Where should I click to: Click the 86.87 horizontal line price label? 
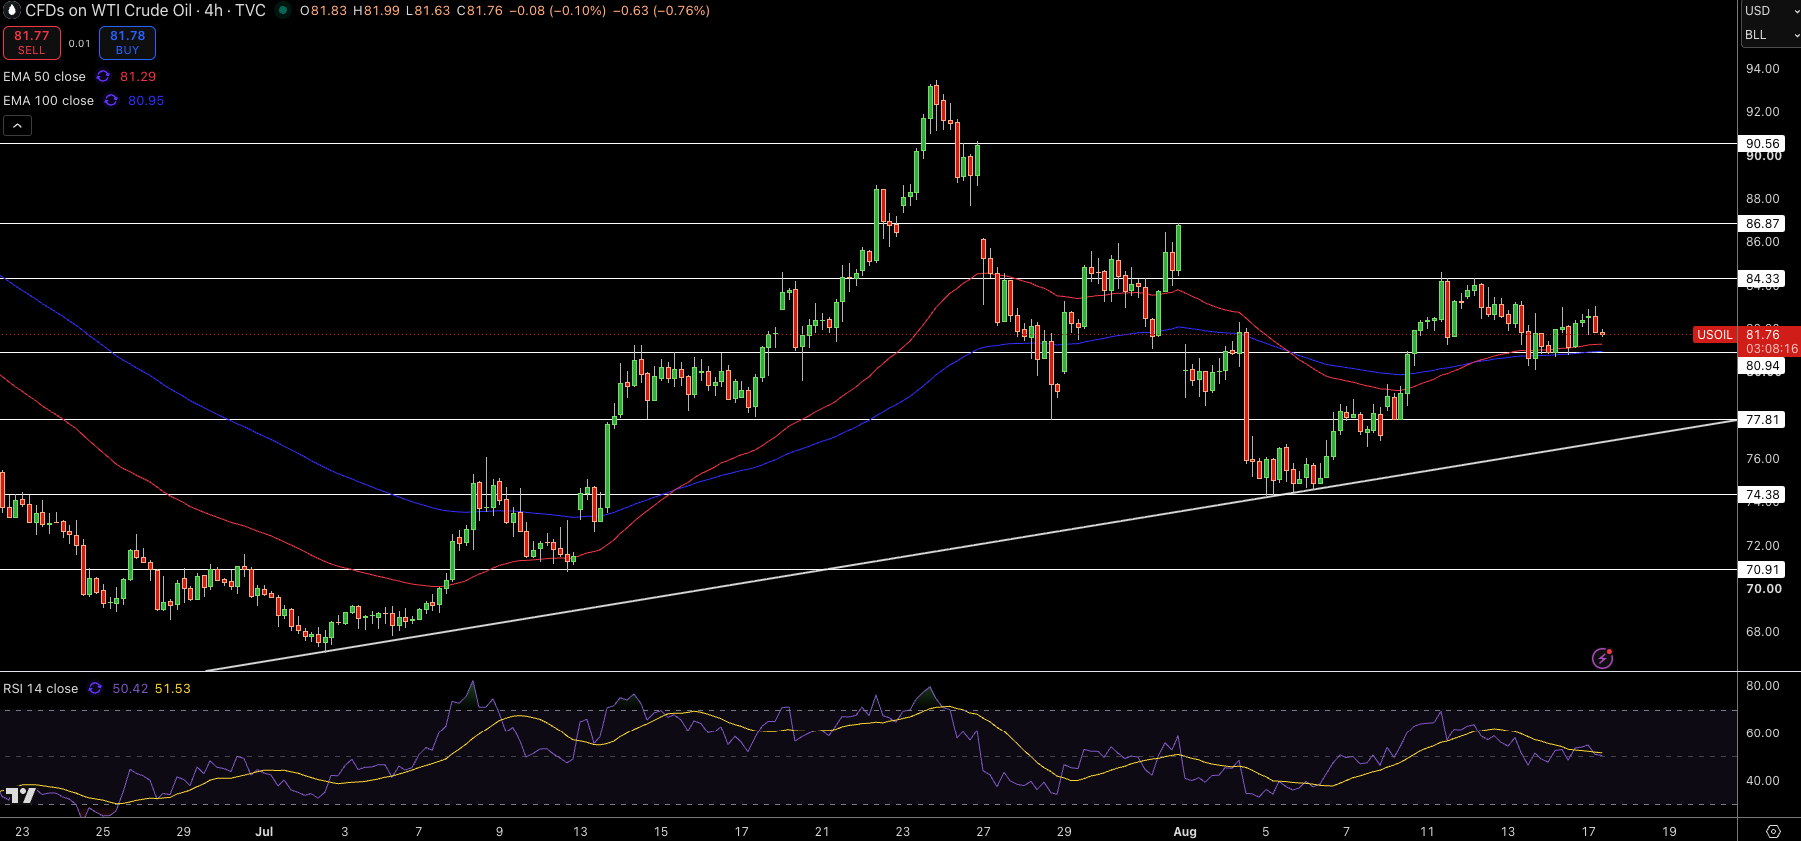tap(1762, 224)
